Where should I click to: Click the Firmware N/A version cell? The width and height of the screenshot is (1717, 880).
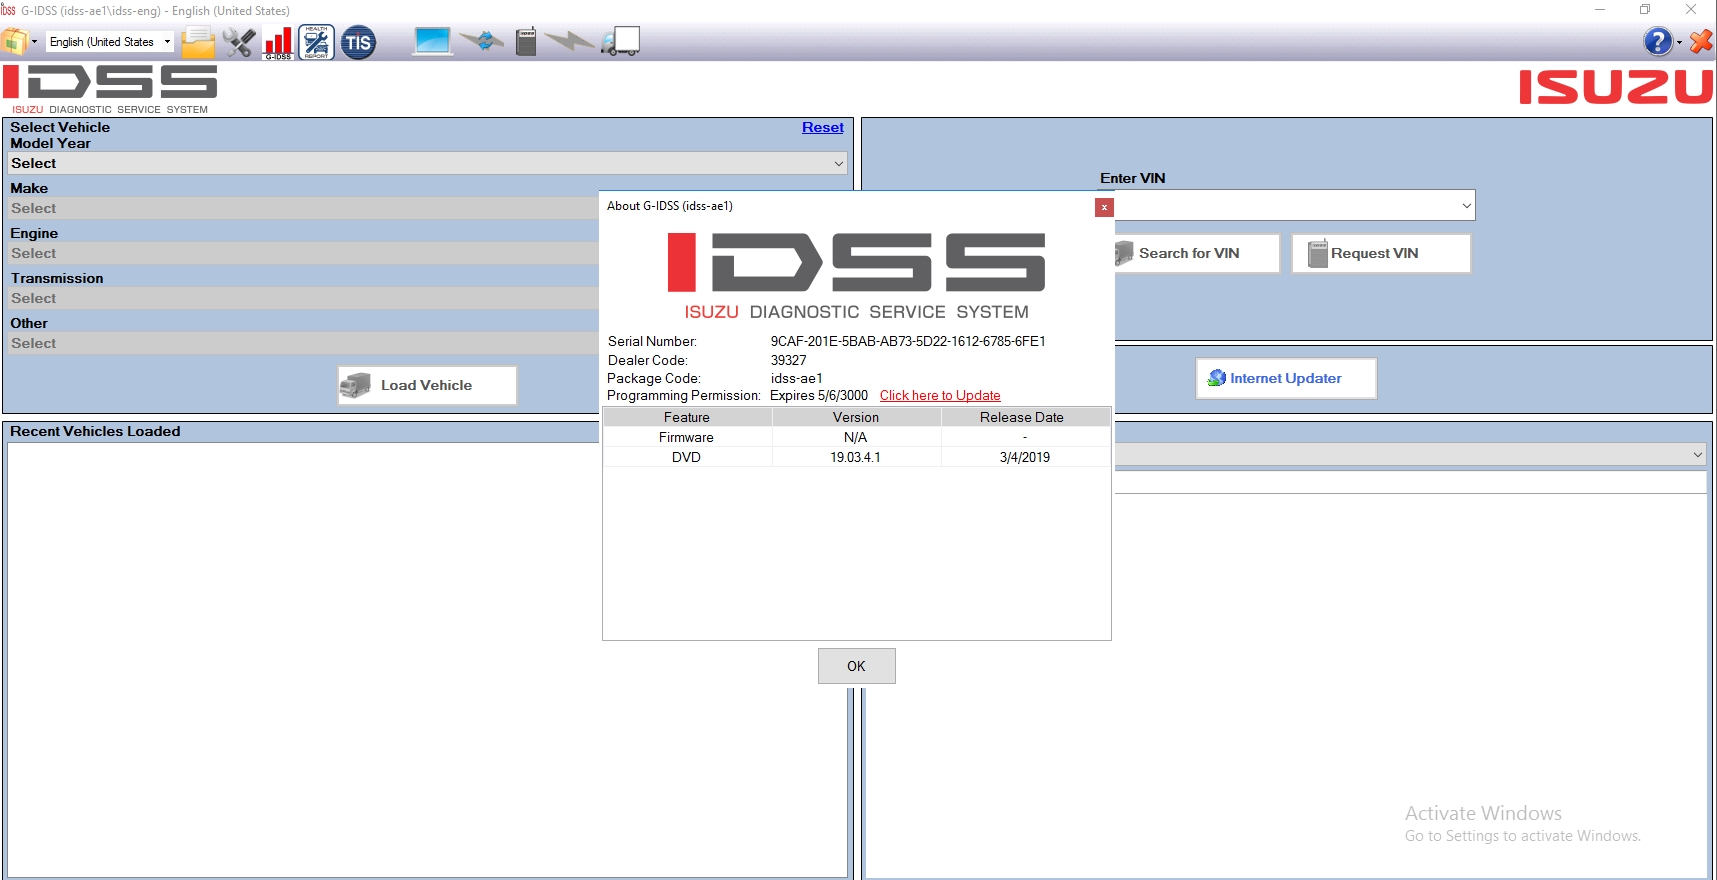(x=856, y=437)
